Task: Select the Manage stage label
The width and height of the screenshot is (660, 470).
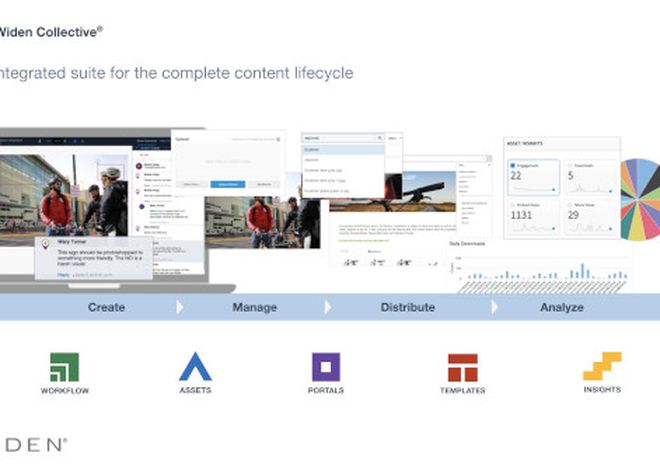Action: point(255,307)
